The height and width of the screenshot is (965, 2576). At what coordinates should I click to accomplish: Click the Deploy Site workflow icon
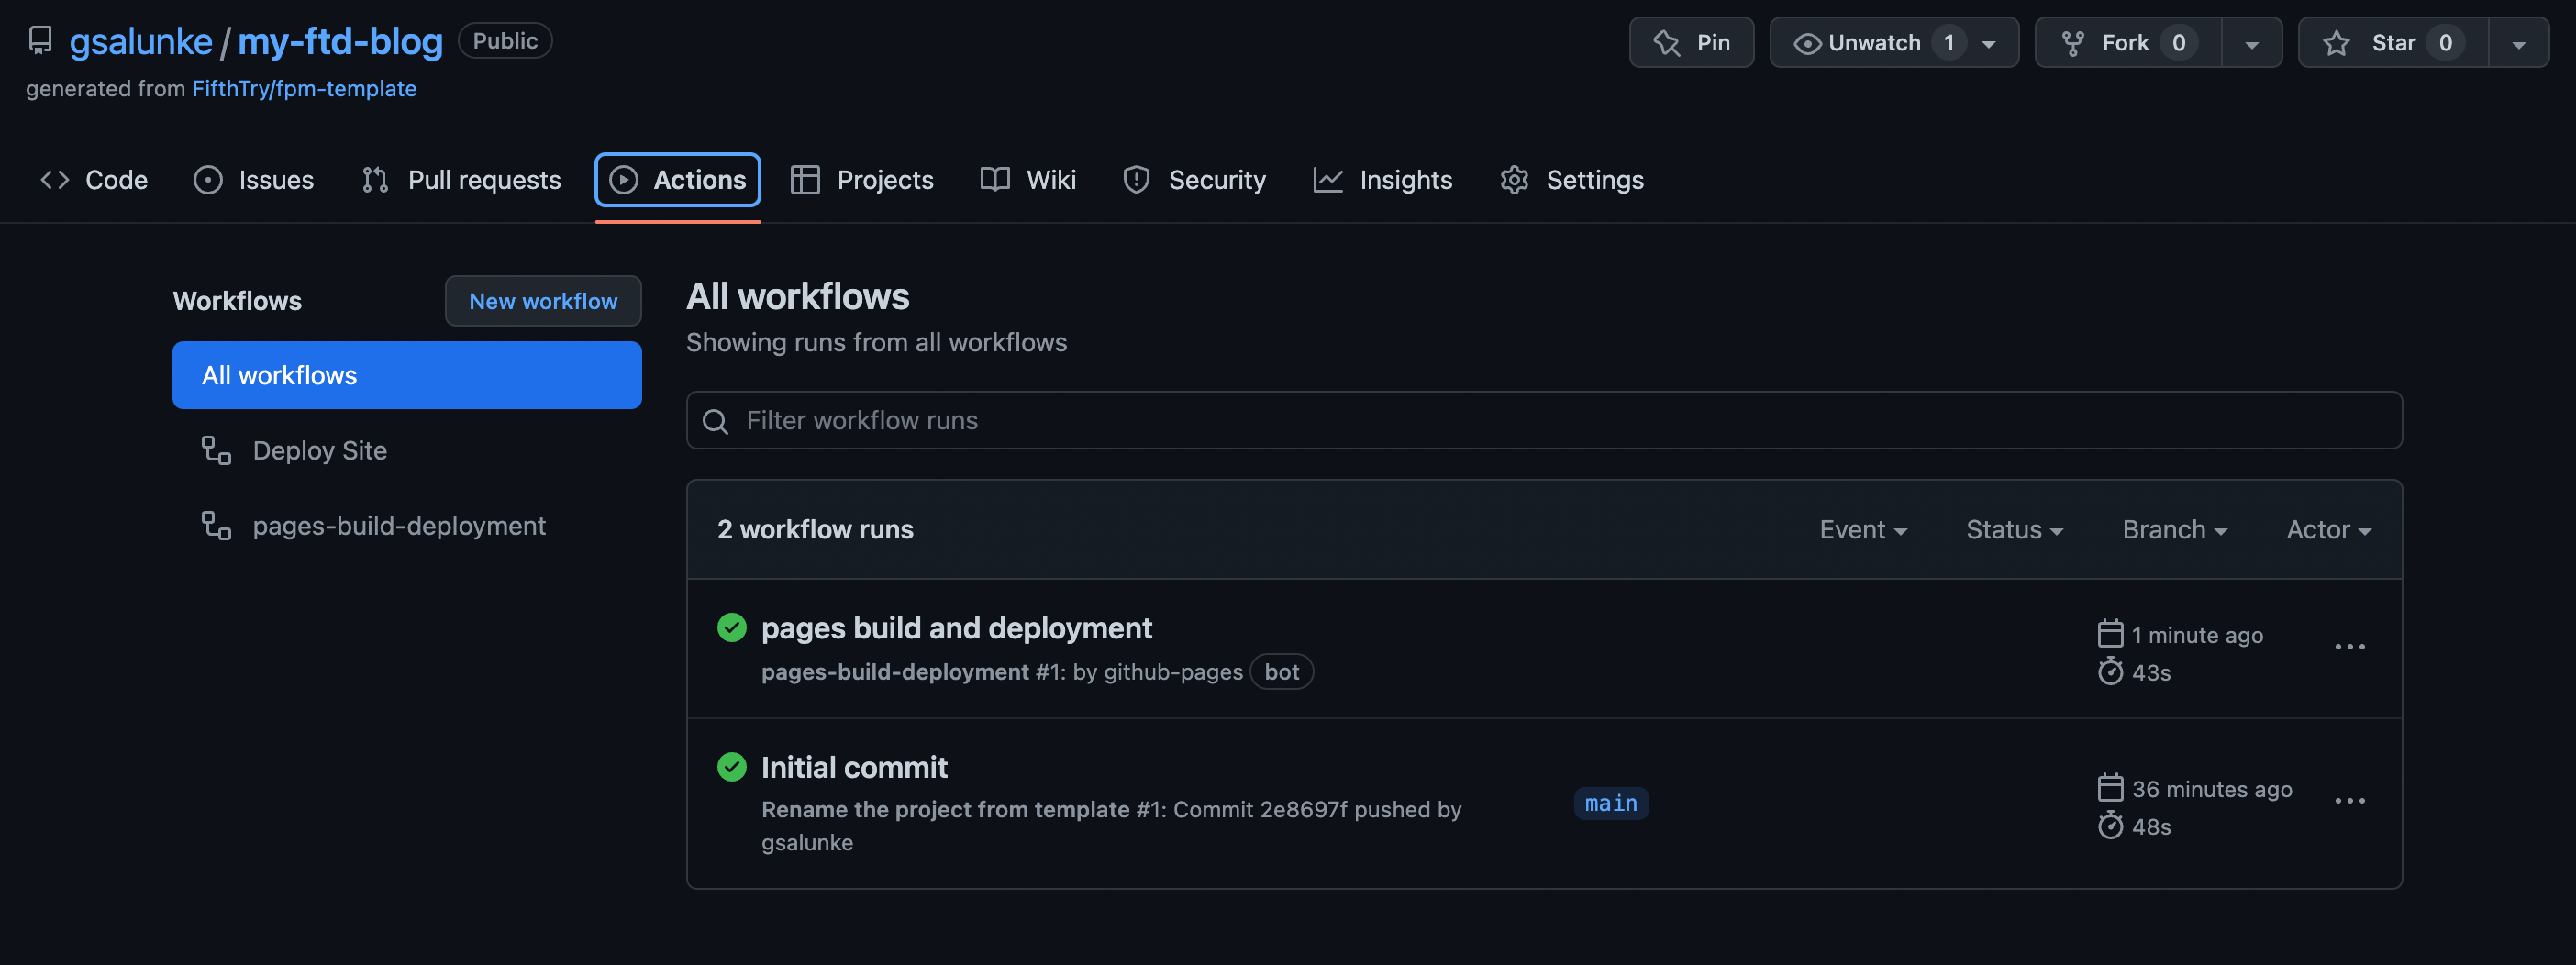click(x=216, y=450)
